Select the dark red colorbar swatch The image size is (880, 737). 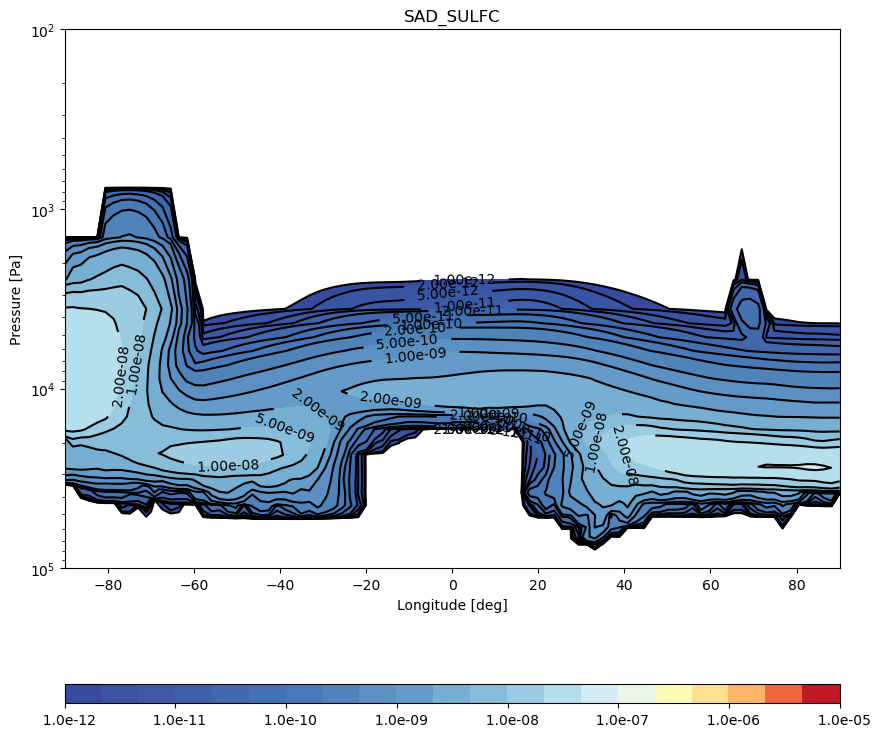pos(821,694)
